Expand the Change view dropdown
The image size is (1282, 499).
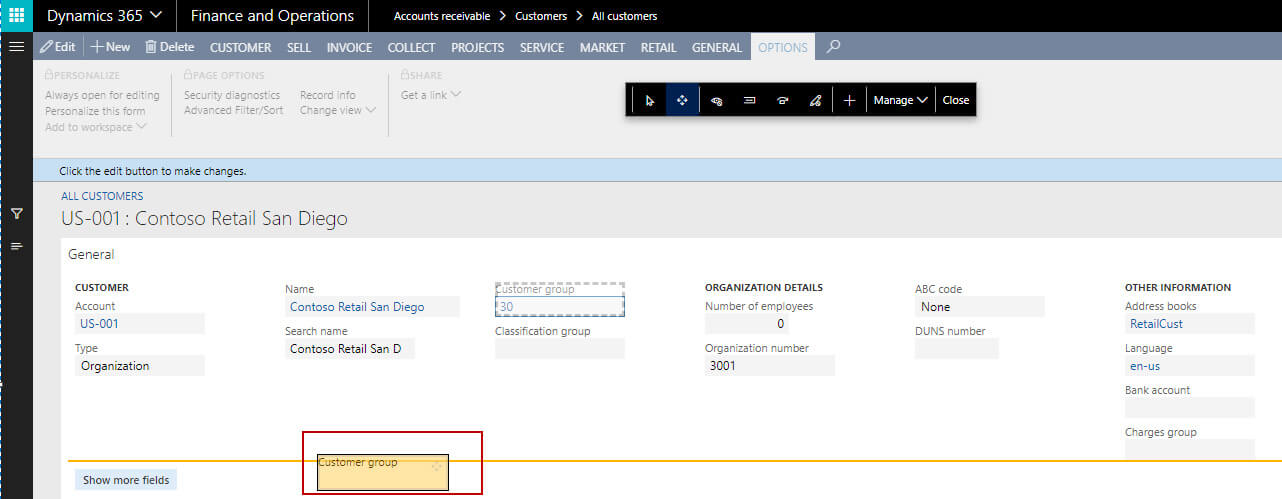coord(337,110)
